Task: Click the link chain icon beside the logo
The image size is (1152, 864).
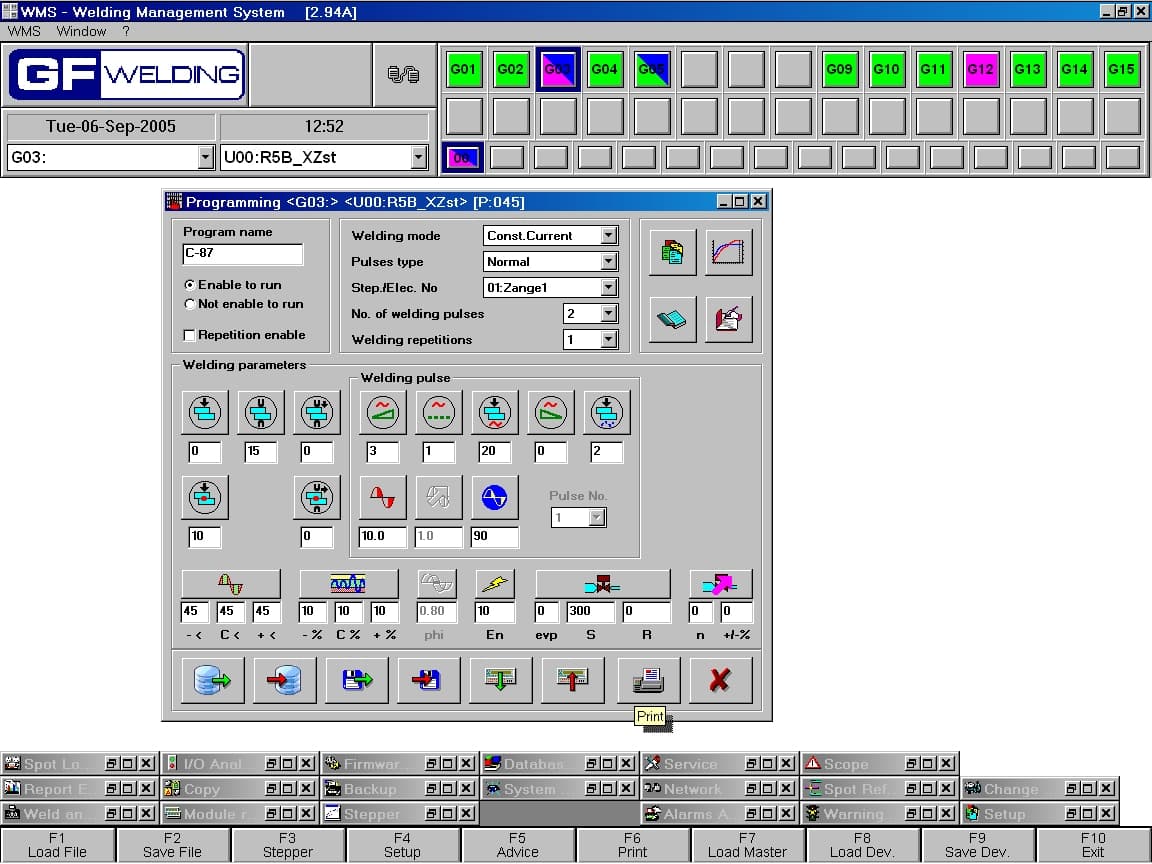Action: [403, 74]
